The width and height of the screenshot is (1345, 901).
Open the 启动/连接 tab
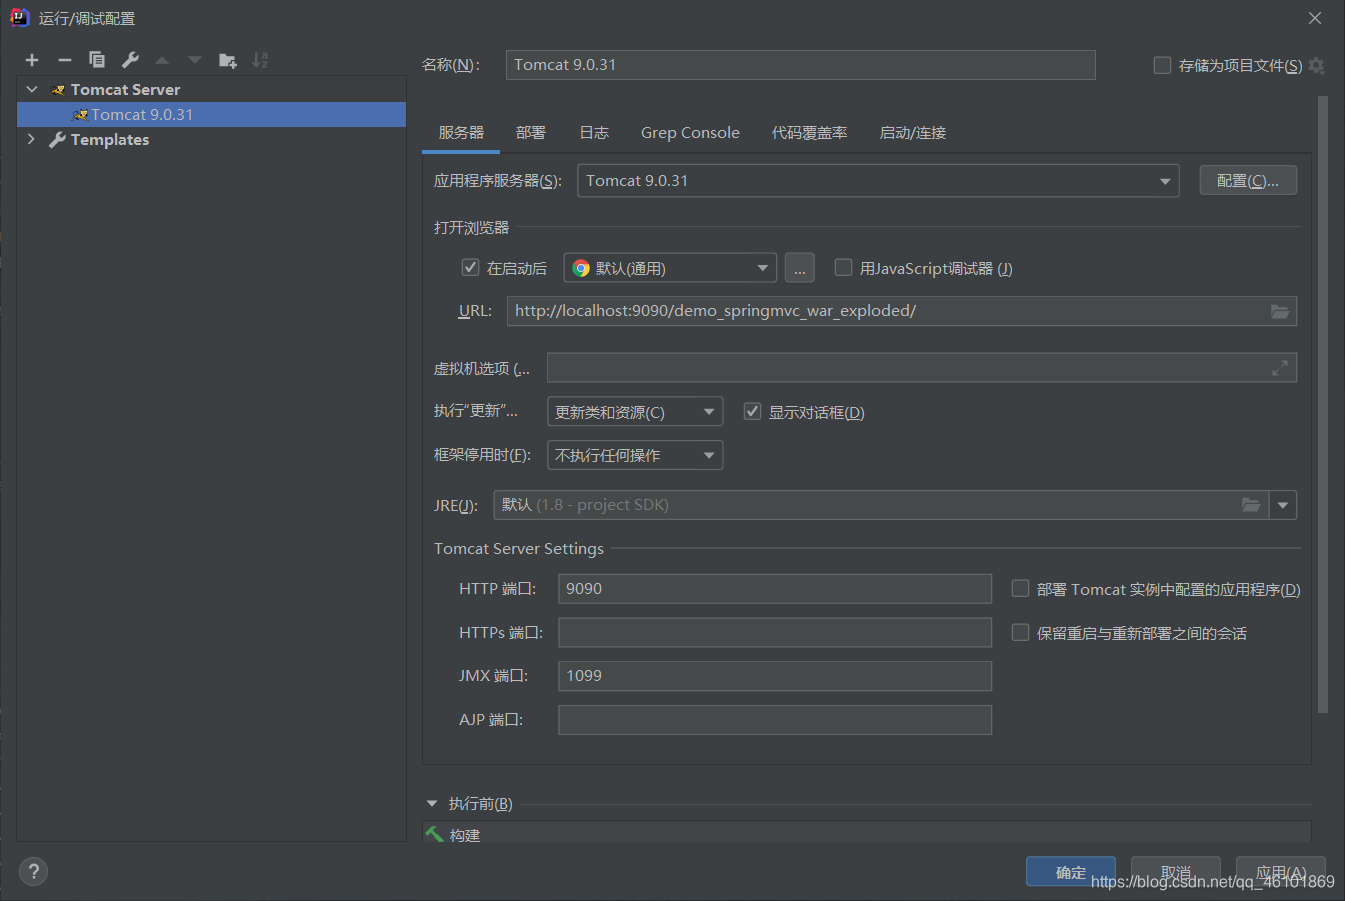click(x=912, y=132)
